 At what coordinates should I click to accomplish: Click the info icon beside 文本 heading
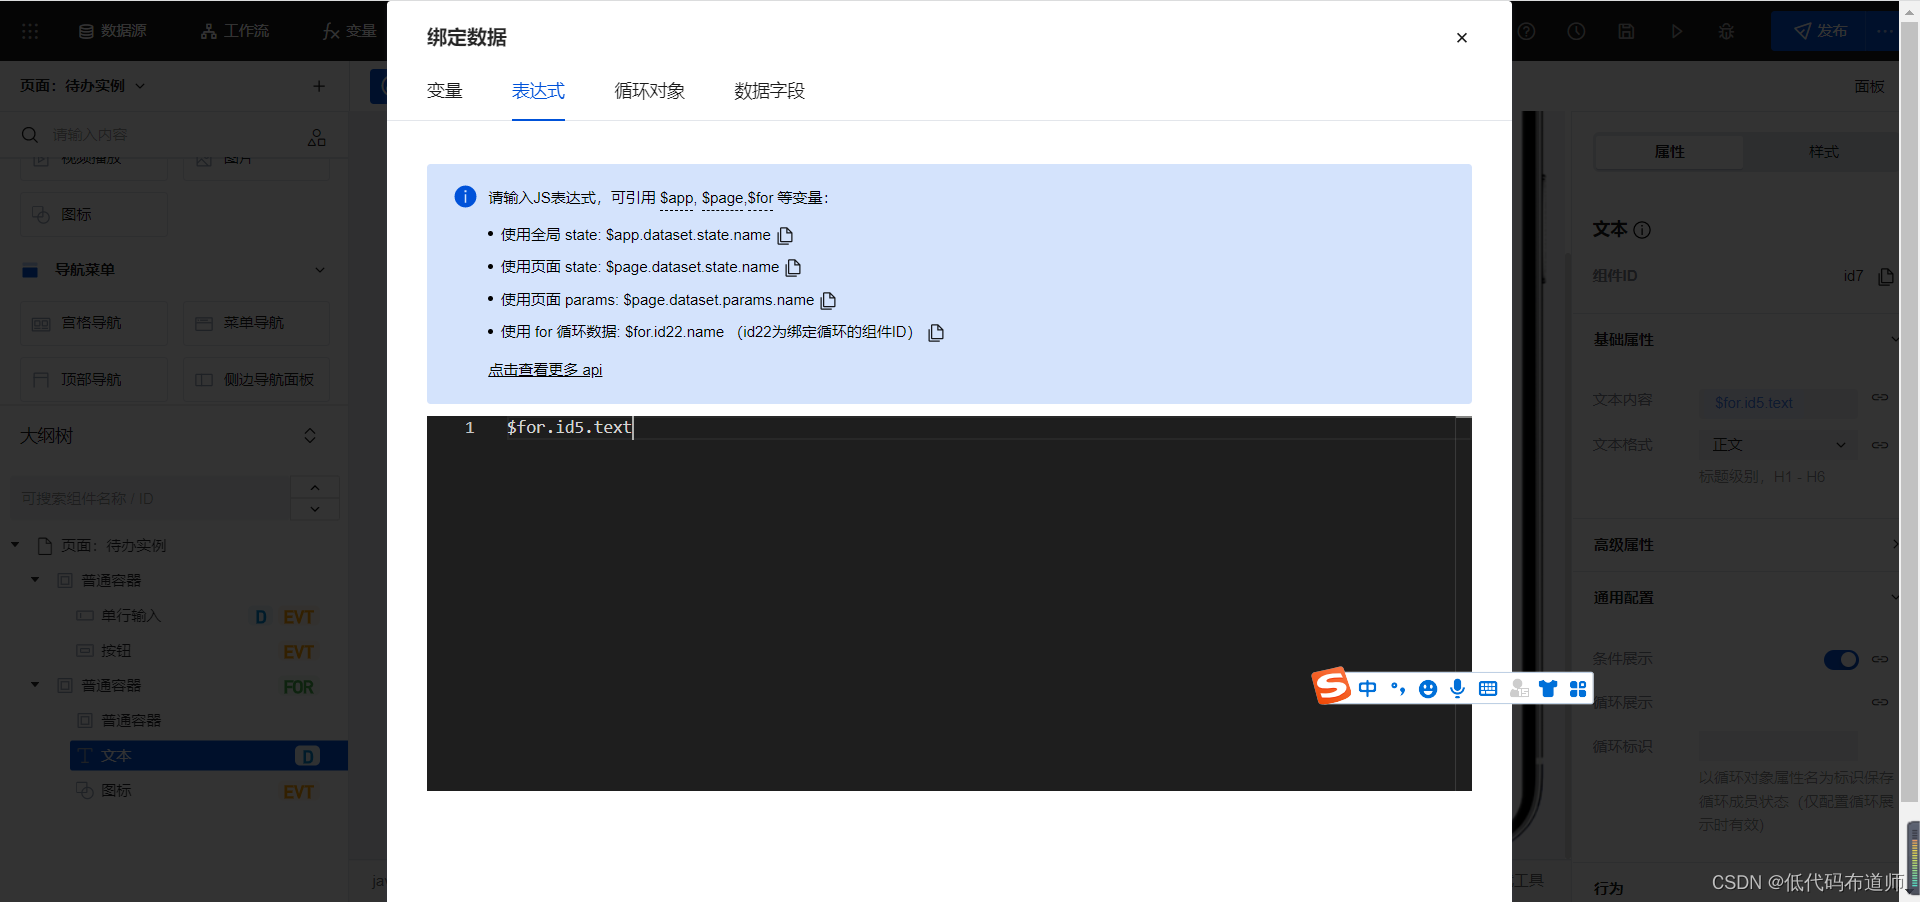point(1642,230)
